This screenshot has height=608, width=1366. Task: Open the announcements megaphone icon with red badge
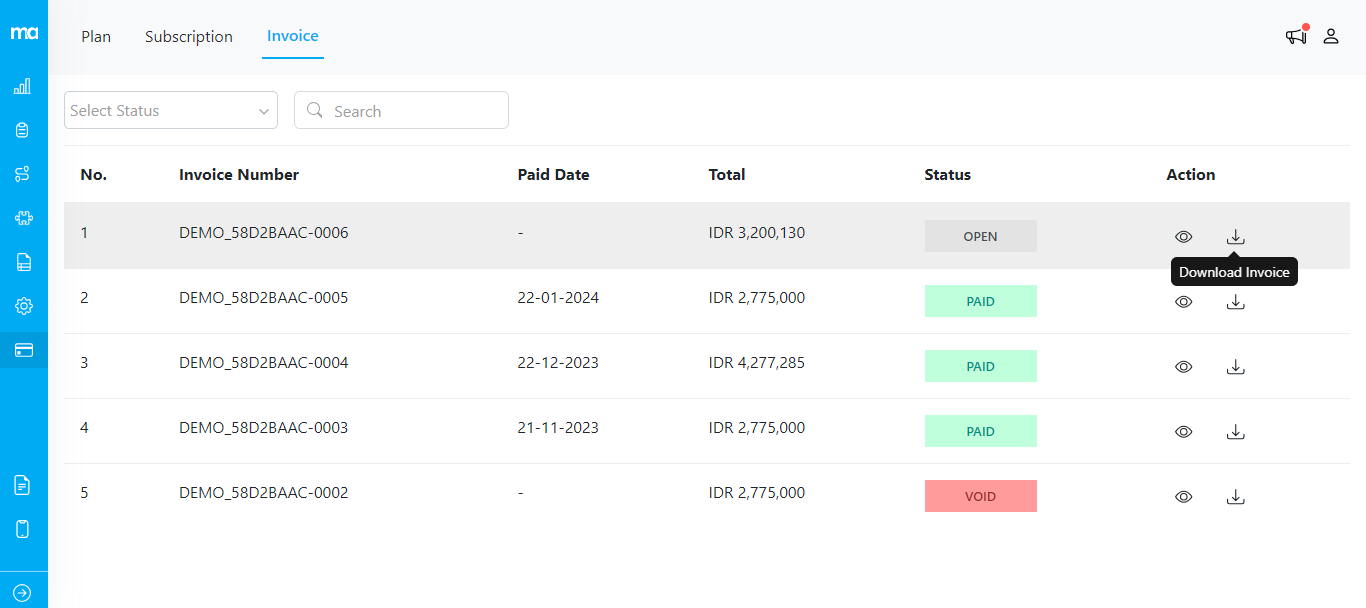pyautogui.click(x=1295, y=35)
